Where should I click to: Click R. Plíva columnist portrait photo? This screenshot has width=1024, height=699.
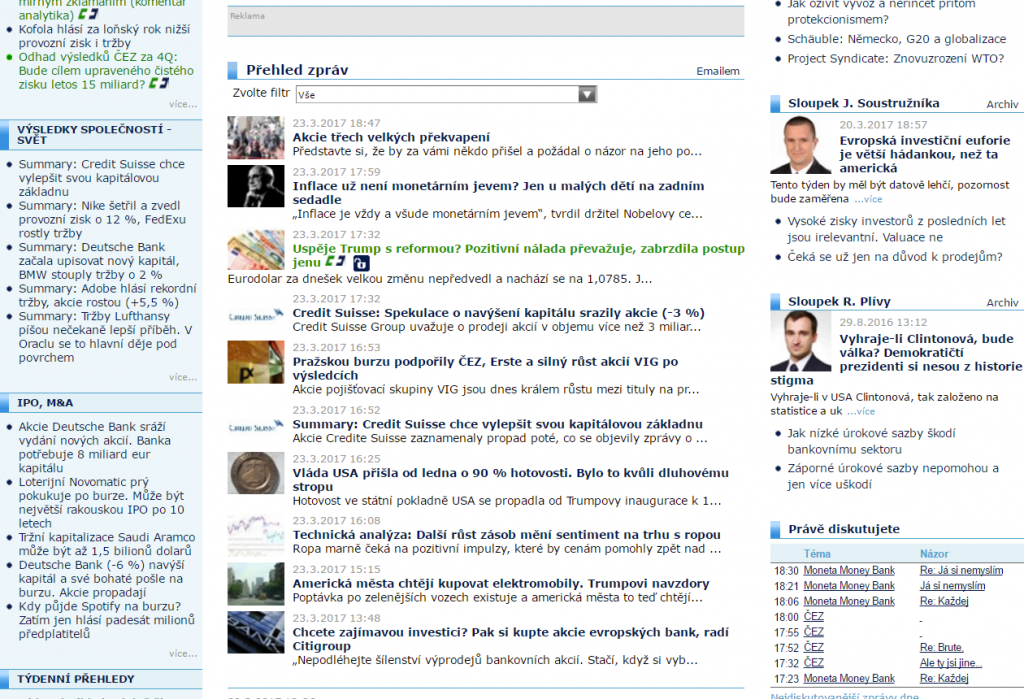800,341
